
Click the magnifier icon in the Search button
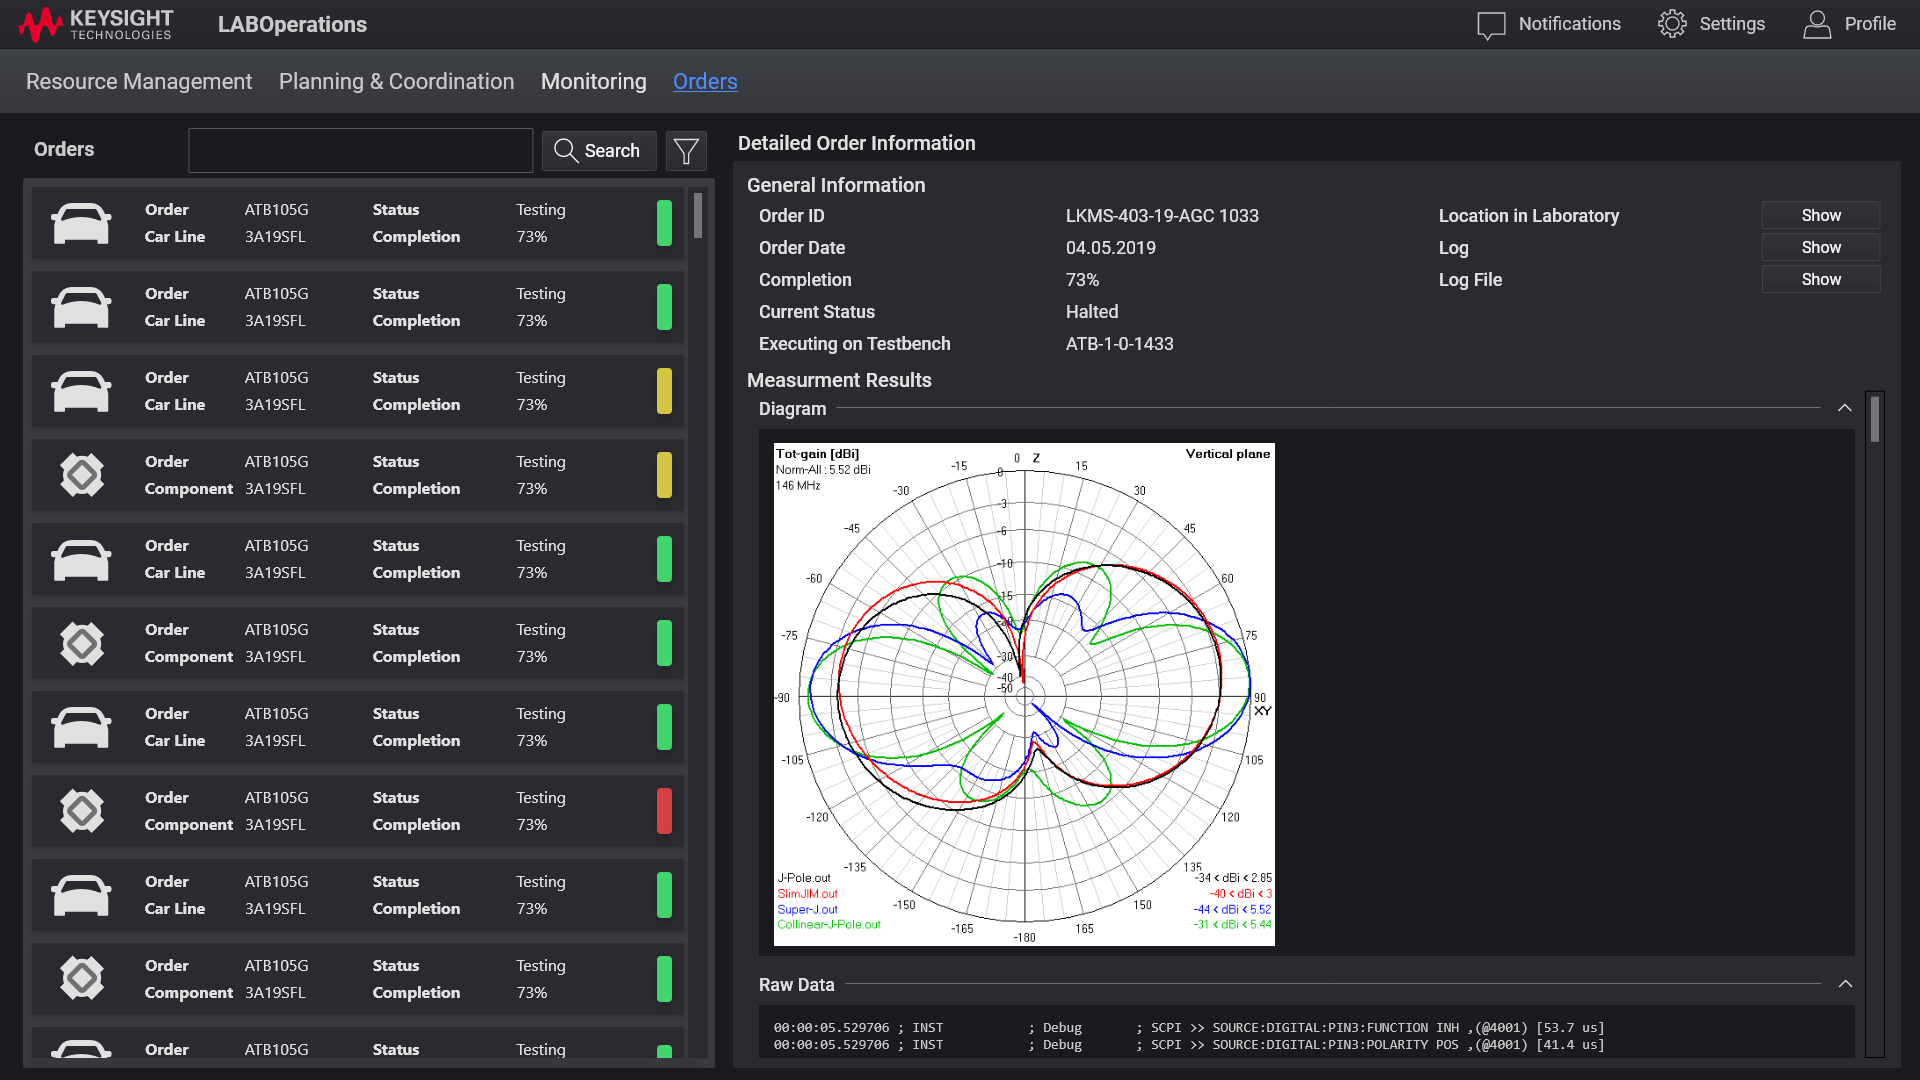pos(567,150)
